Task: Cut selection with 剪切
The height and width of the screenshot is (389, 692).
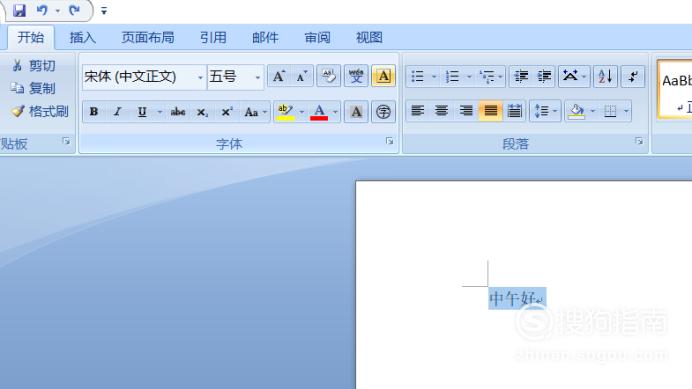Action: coord(34,66)
